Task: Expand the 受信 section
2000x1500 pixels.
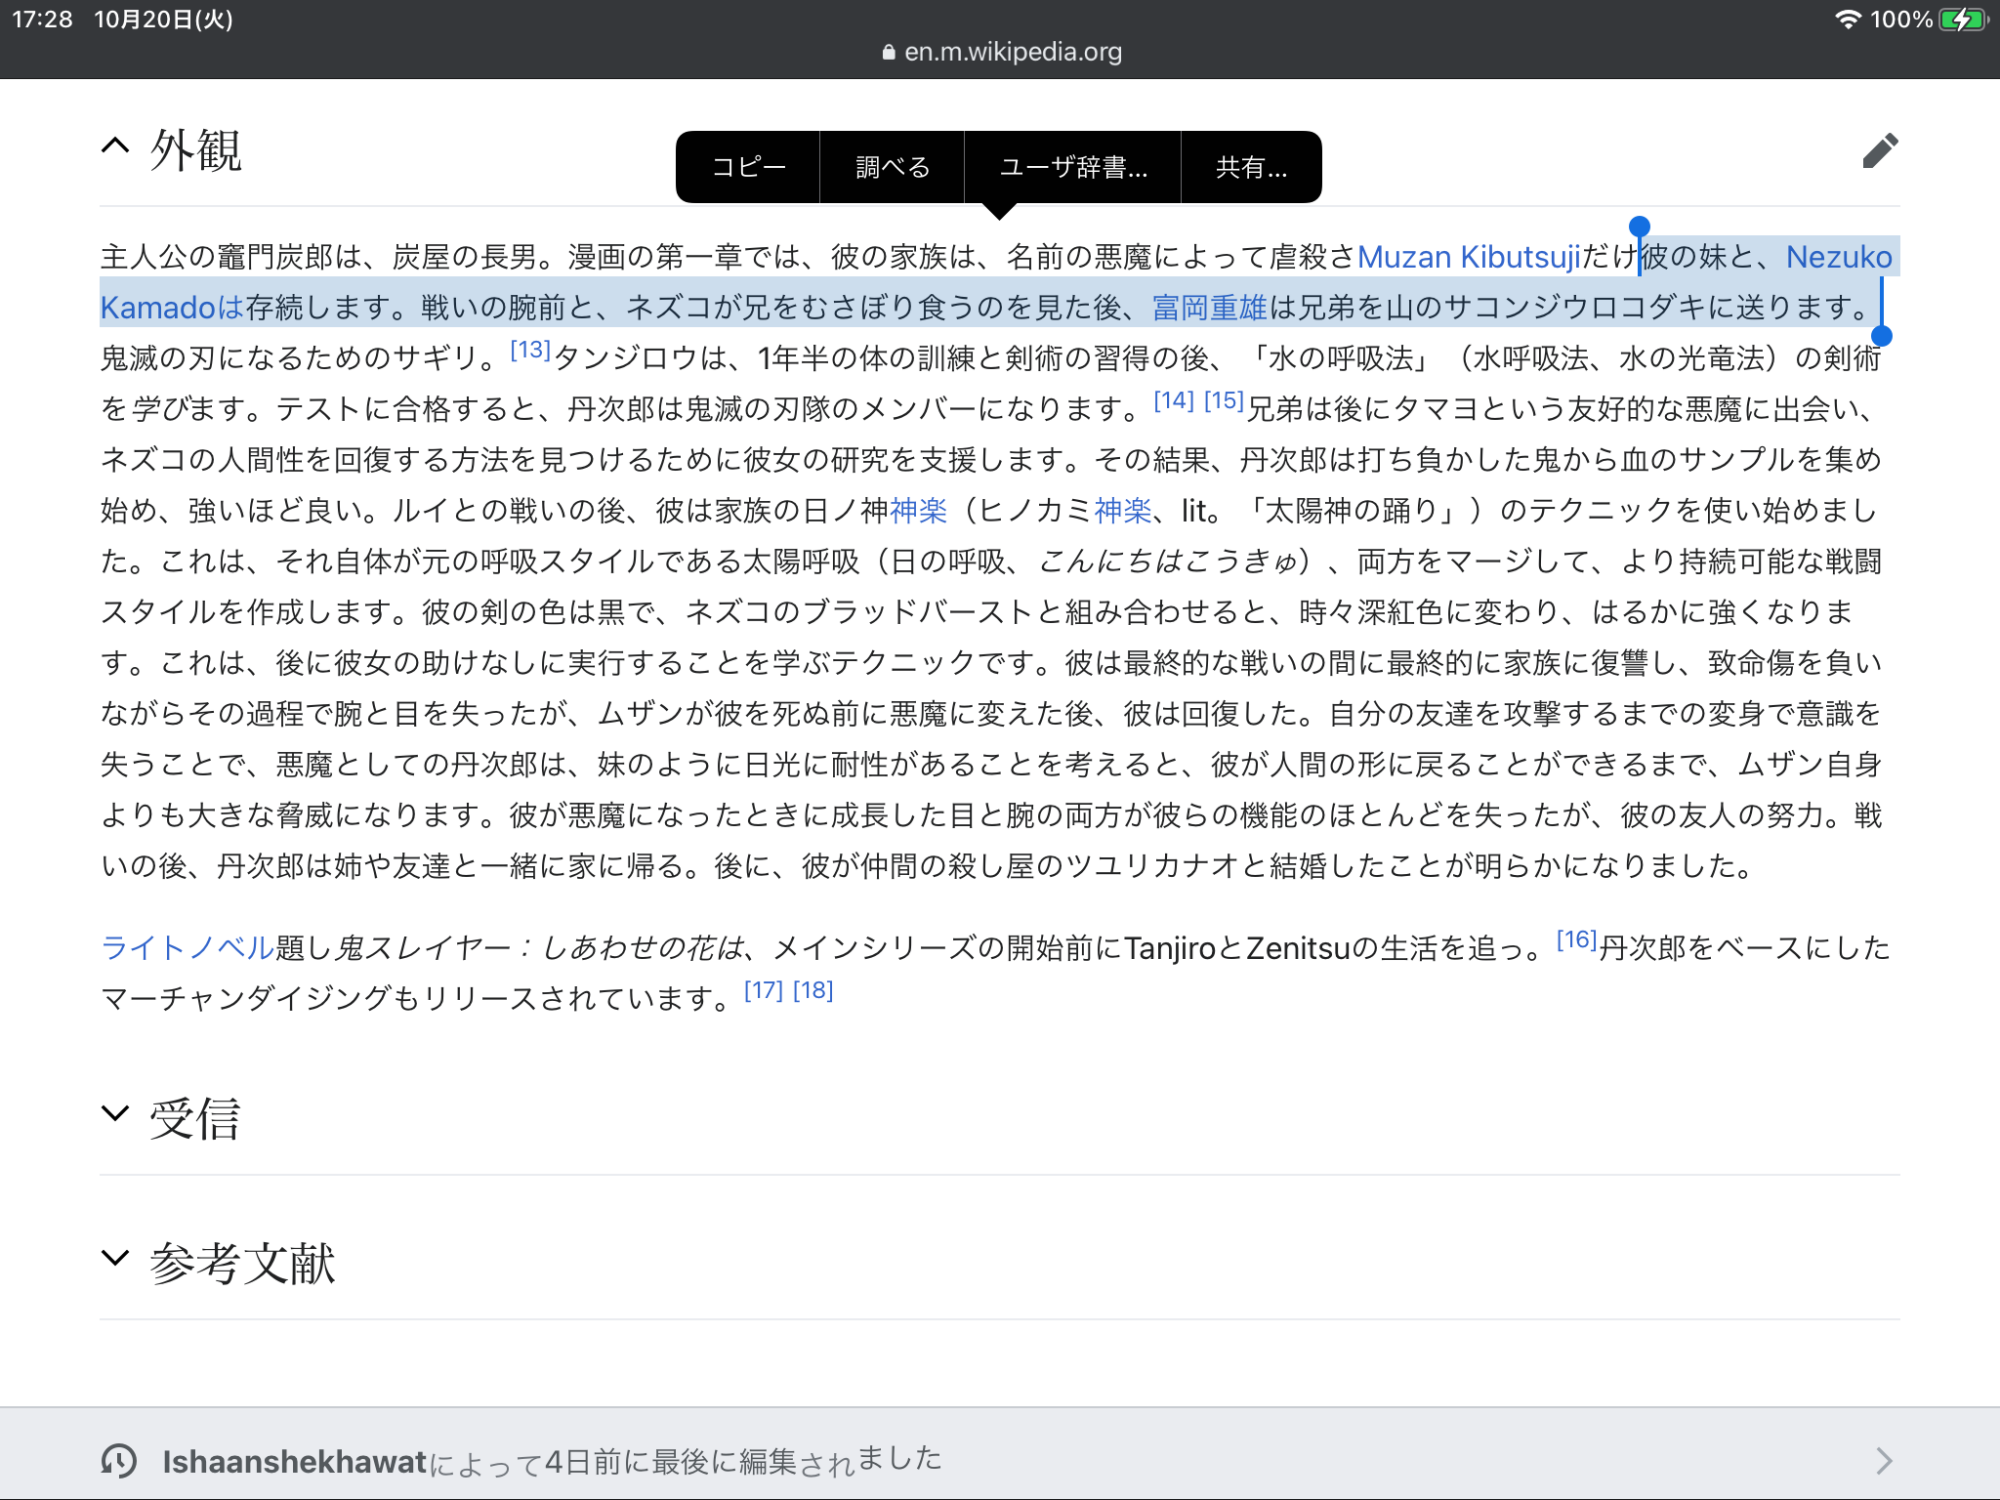Action: [x=116, y=1114]
